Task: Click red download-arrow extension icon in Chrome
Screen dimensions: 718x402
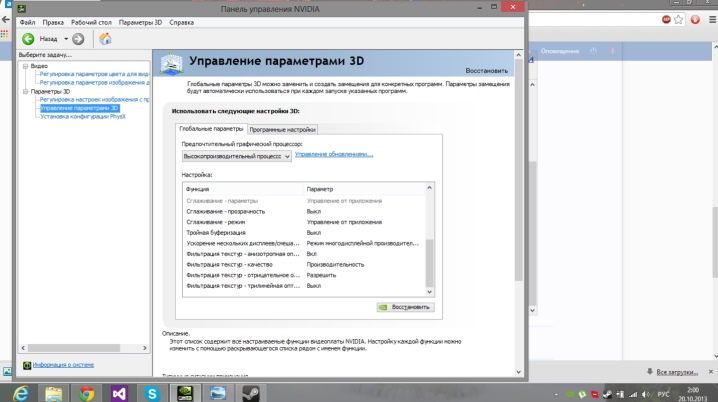Action: 695,19
